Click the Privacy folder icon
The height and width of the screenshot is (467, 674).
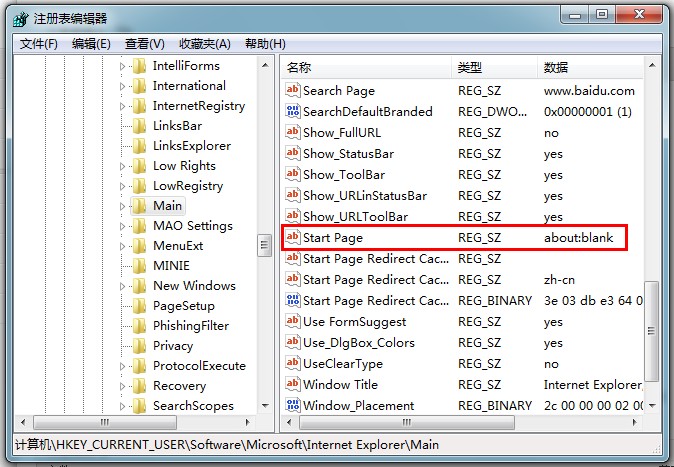pyautogui.click(x=139, y=346)
